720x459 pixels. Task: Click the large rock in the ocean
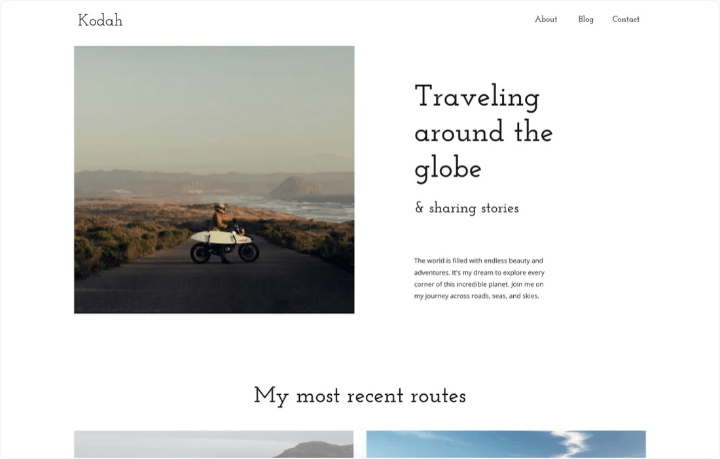tap(295, 187)
